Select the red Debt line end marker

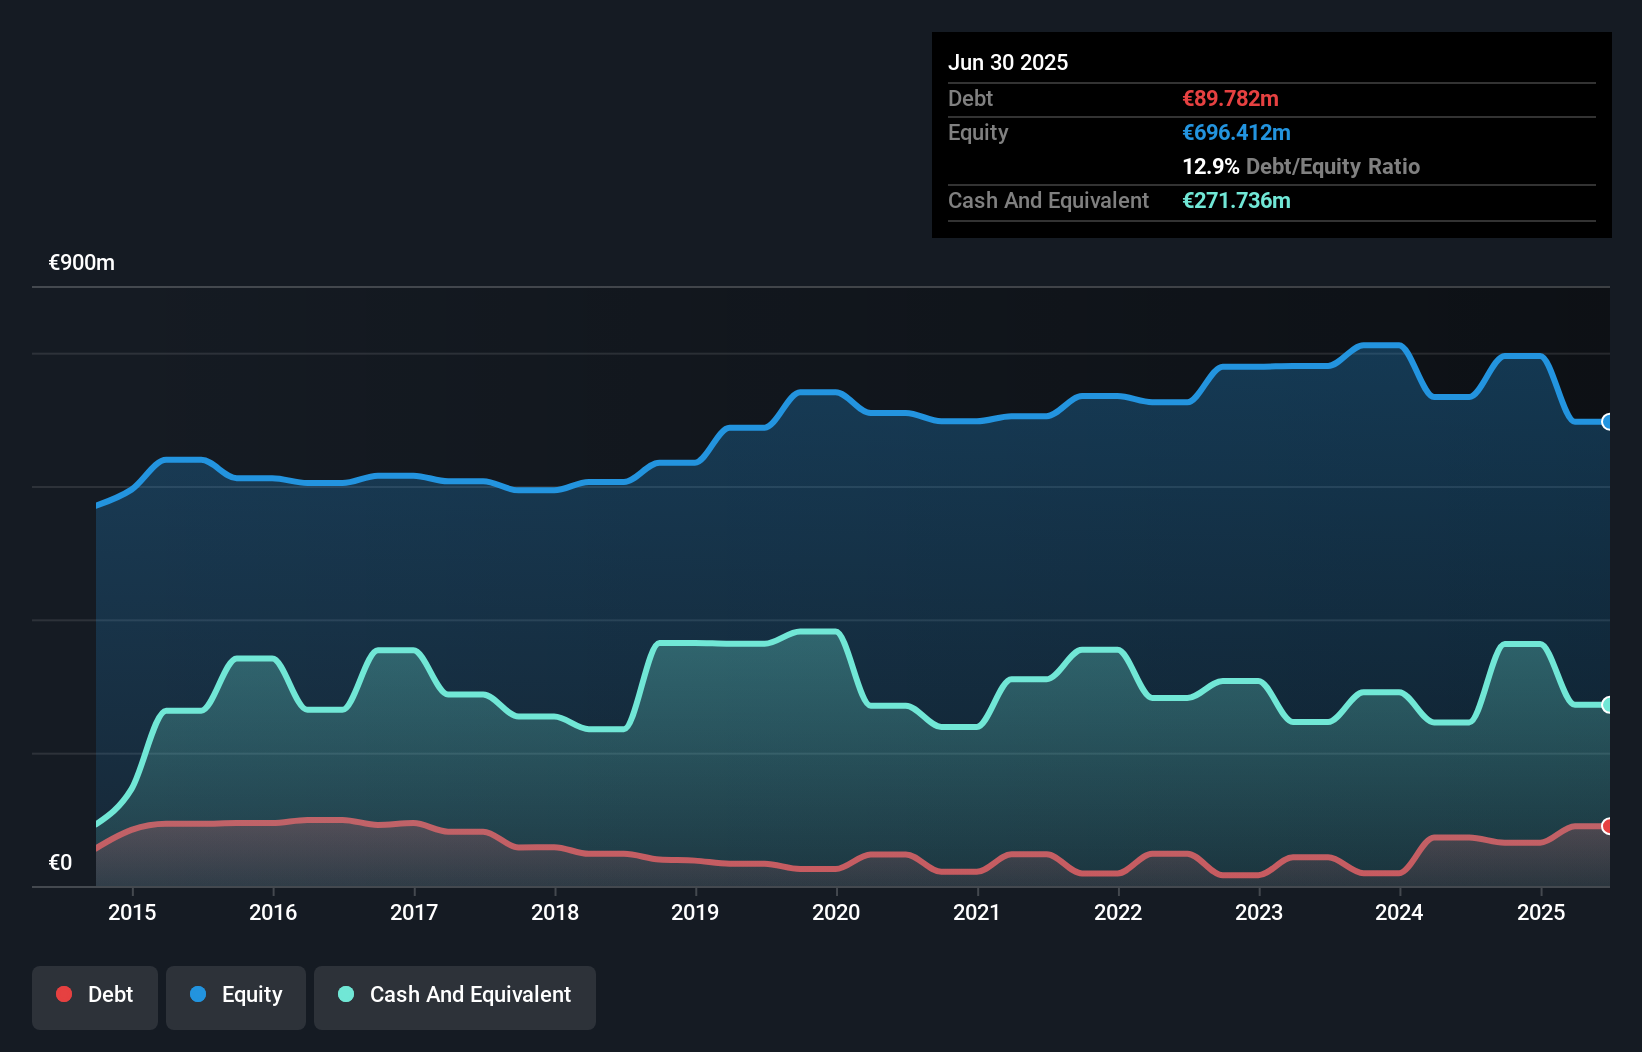[x=1607, y=826]
